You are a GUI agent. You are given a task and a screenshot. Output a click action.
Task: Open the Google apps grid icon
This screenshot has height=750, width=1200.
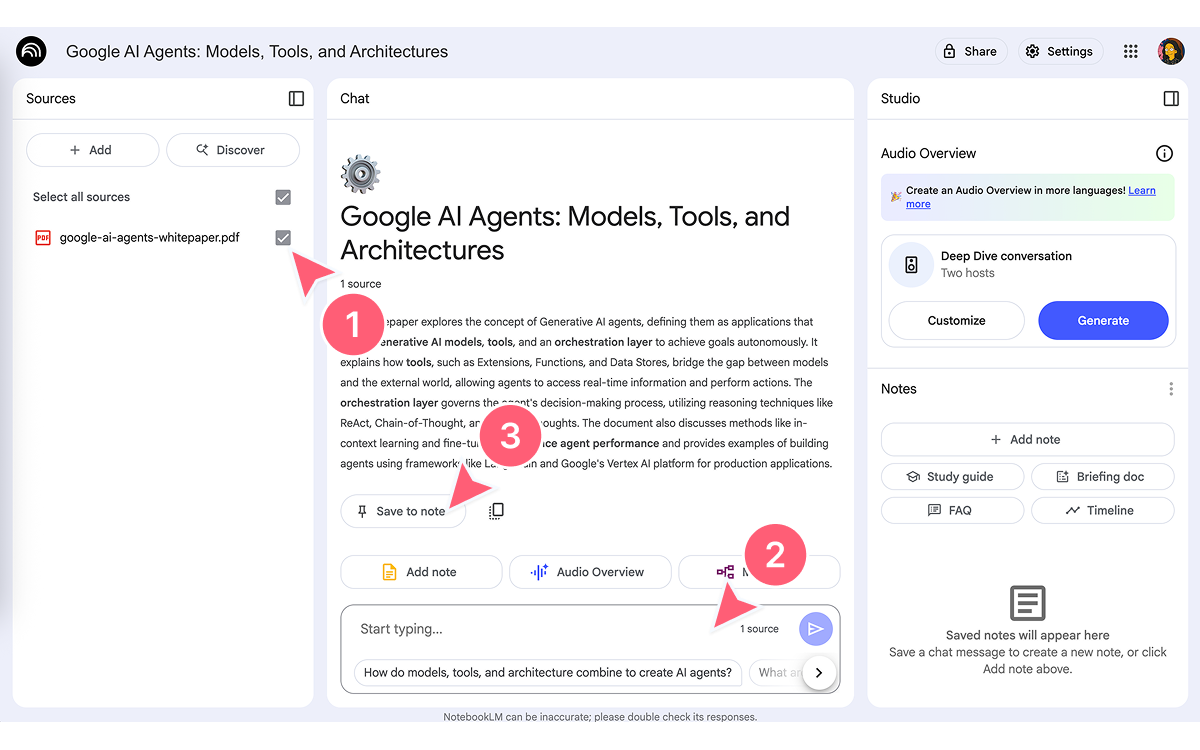[x=1131, y=52]
